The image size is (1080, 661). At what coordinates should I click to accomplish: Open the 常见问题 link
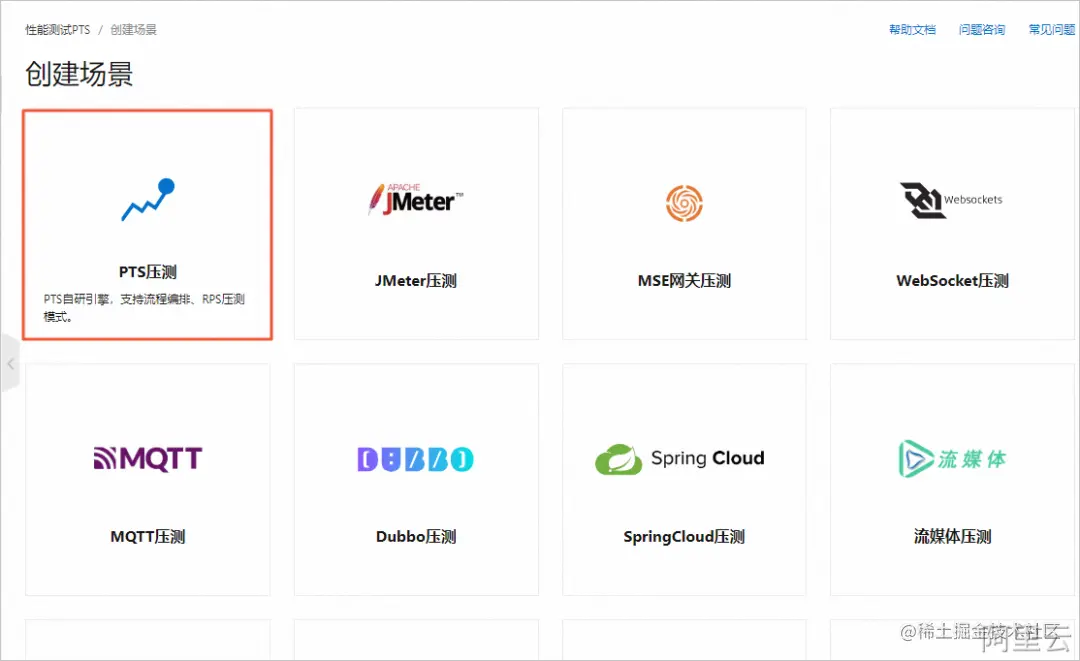click(x=1052, y=30)
